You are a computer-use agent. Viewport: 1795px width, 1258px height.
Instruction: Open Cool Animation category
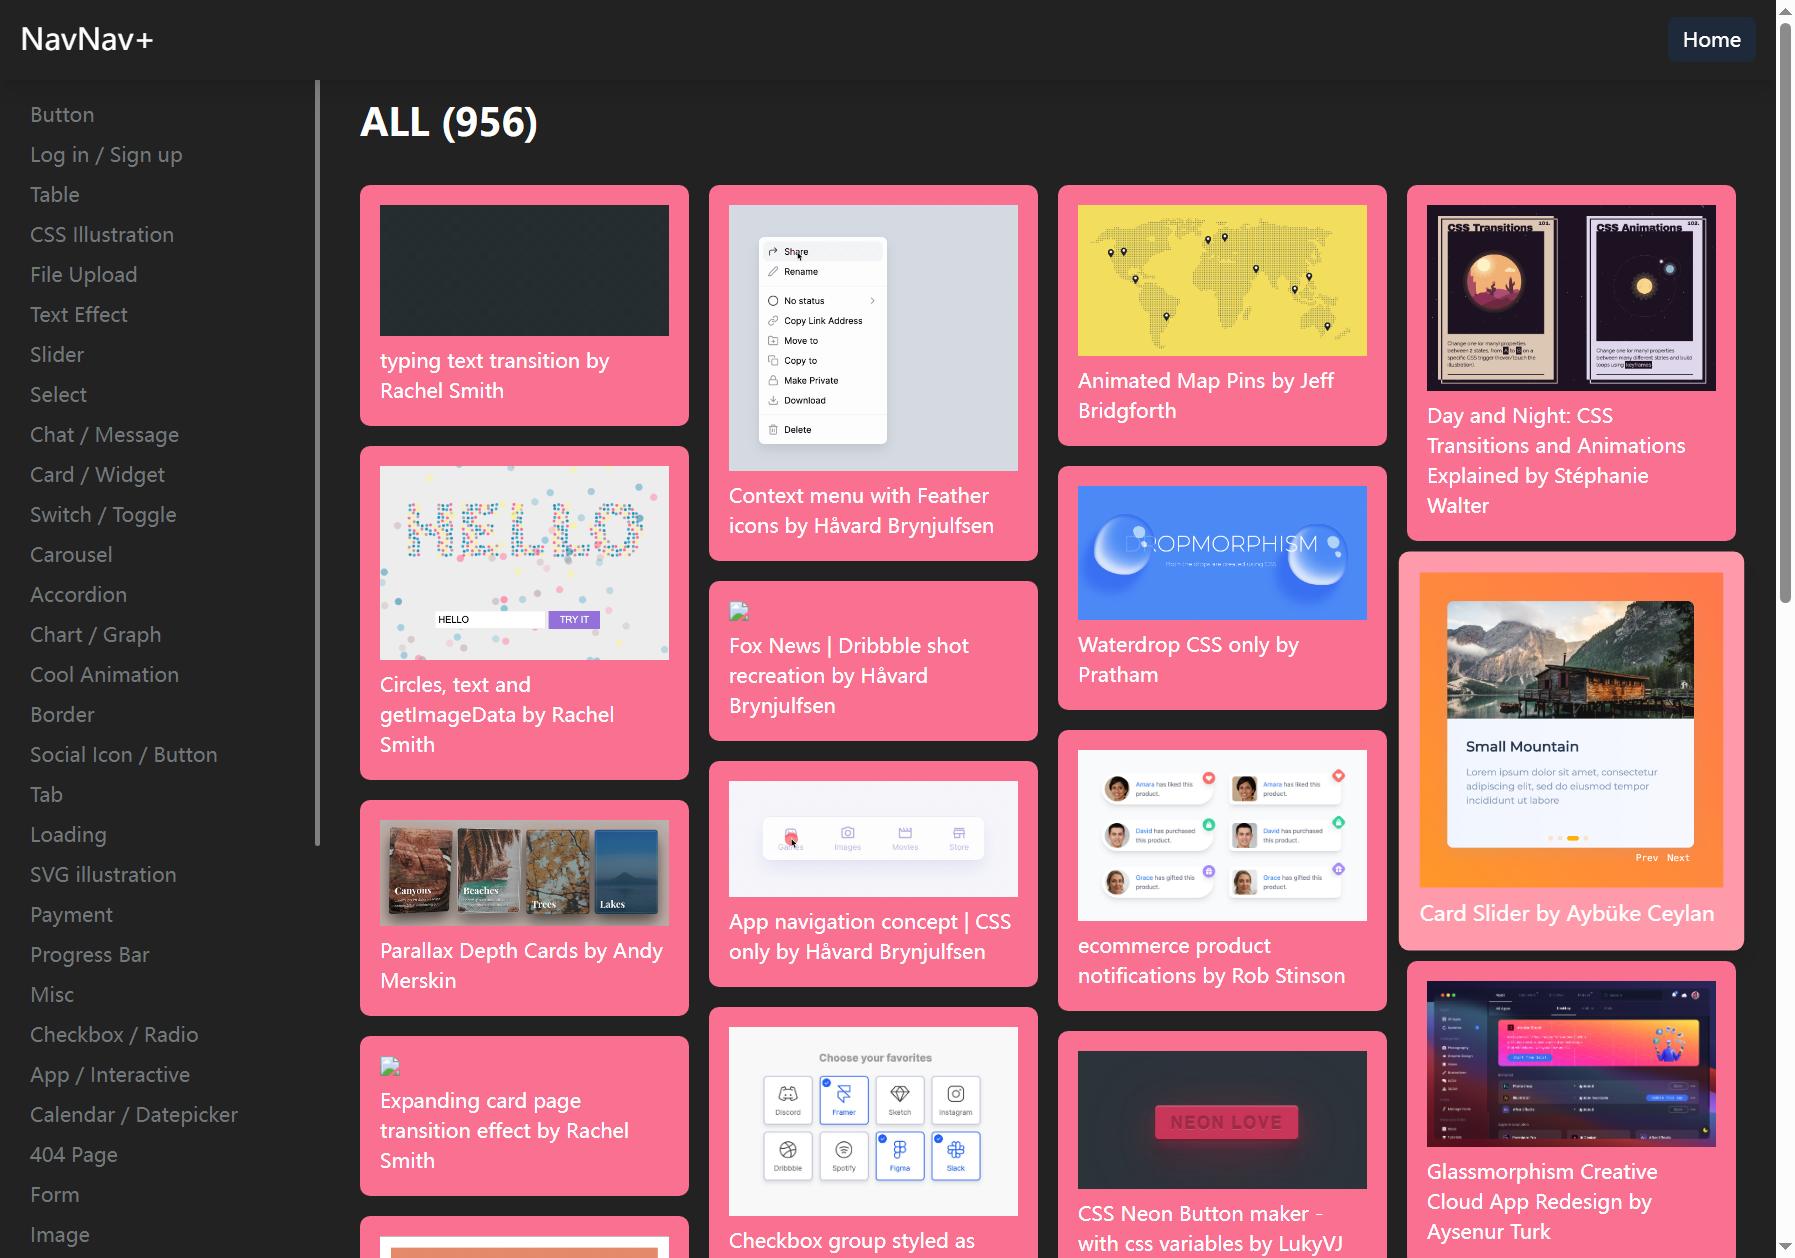(105, 675)
